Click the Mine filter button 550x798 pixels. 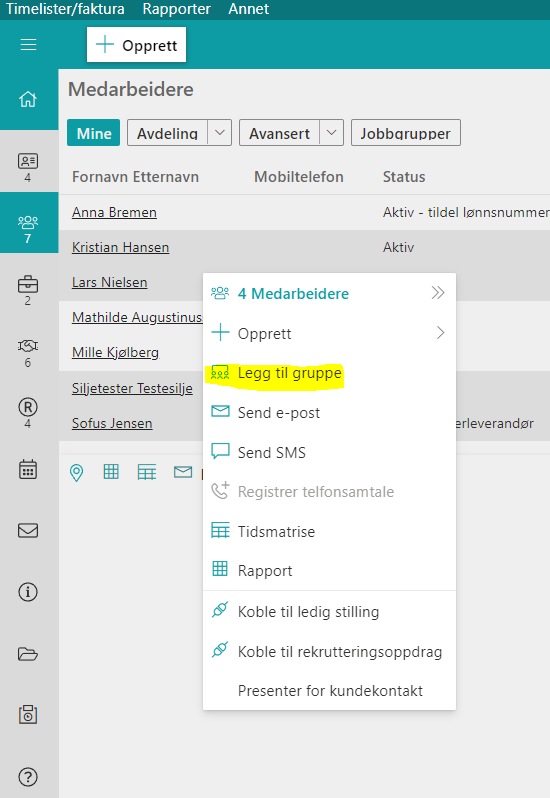pos(94,133)
